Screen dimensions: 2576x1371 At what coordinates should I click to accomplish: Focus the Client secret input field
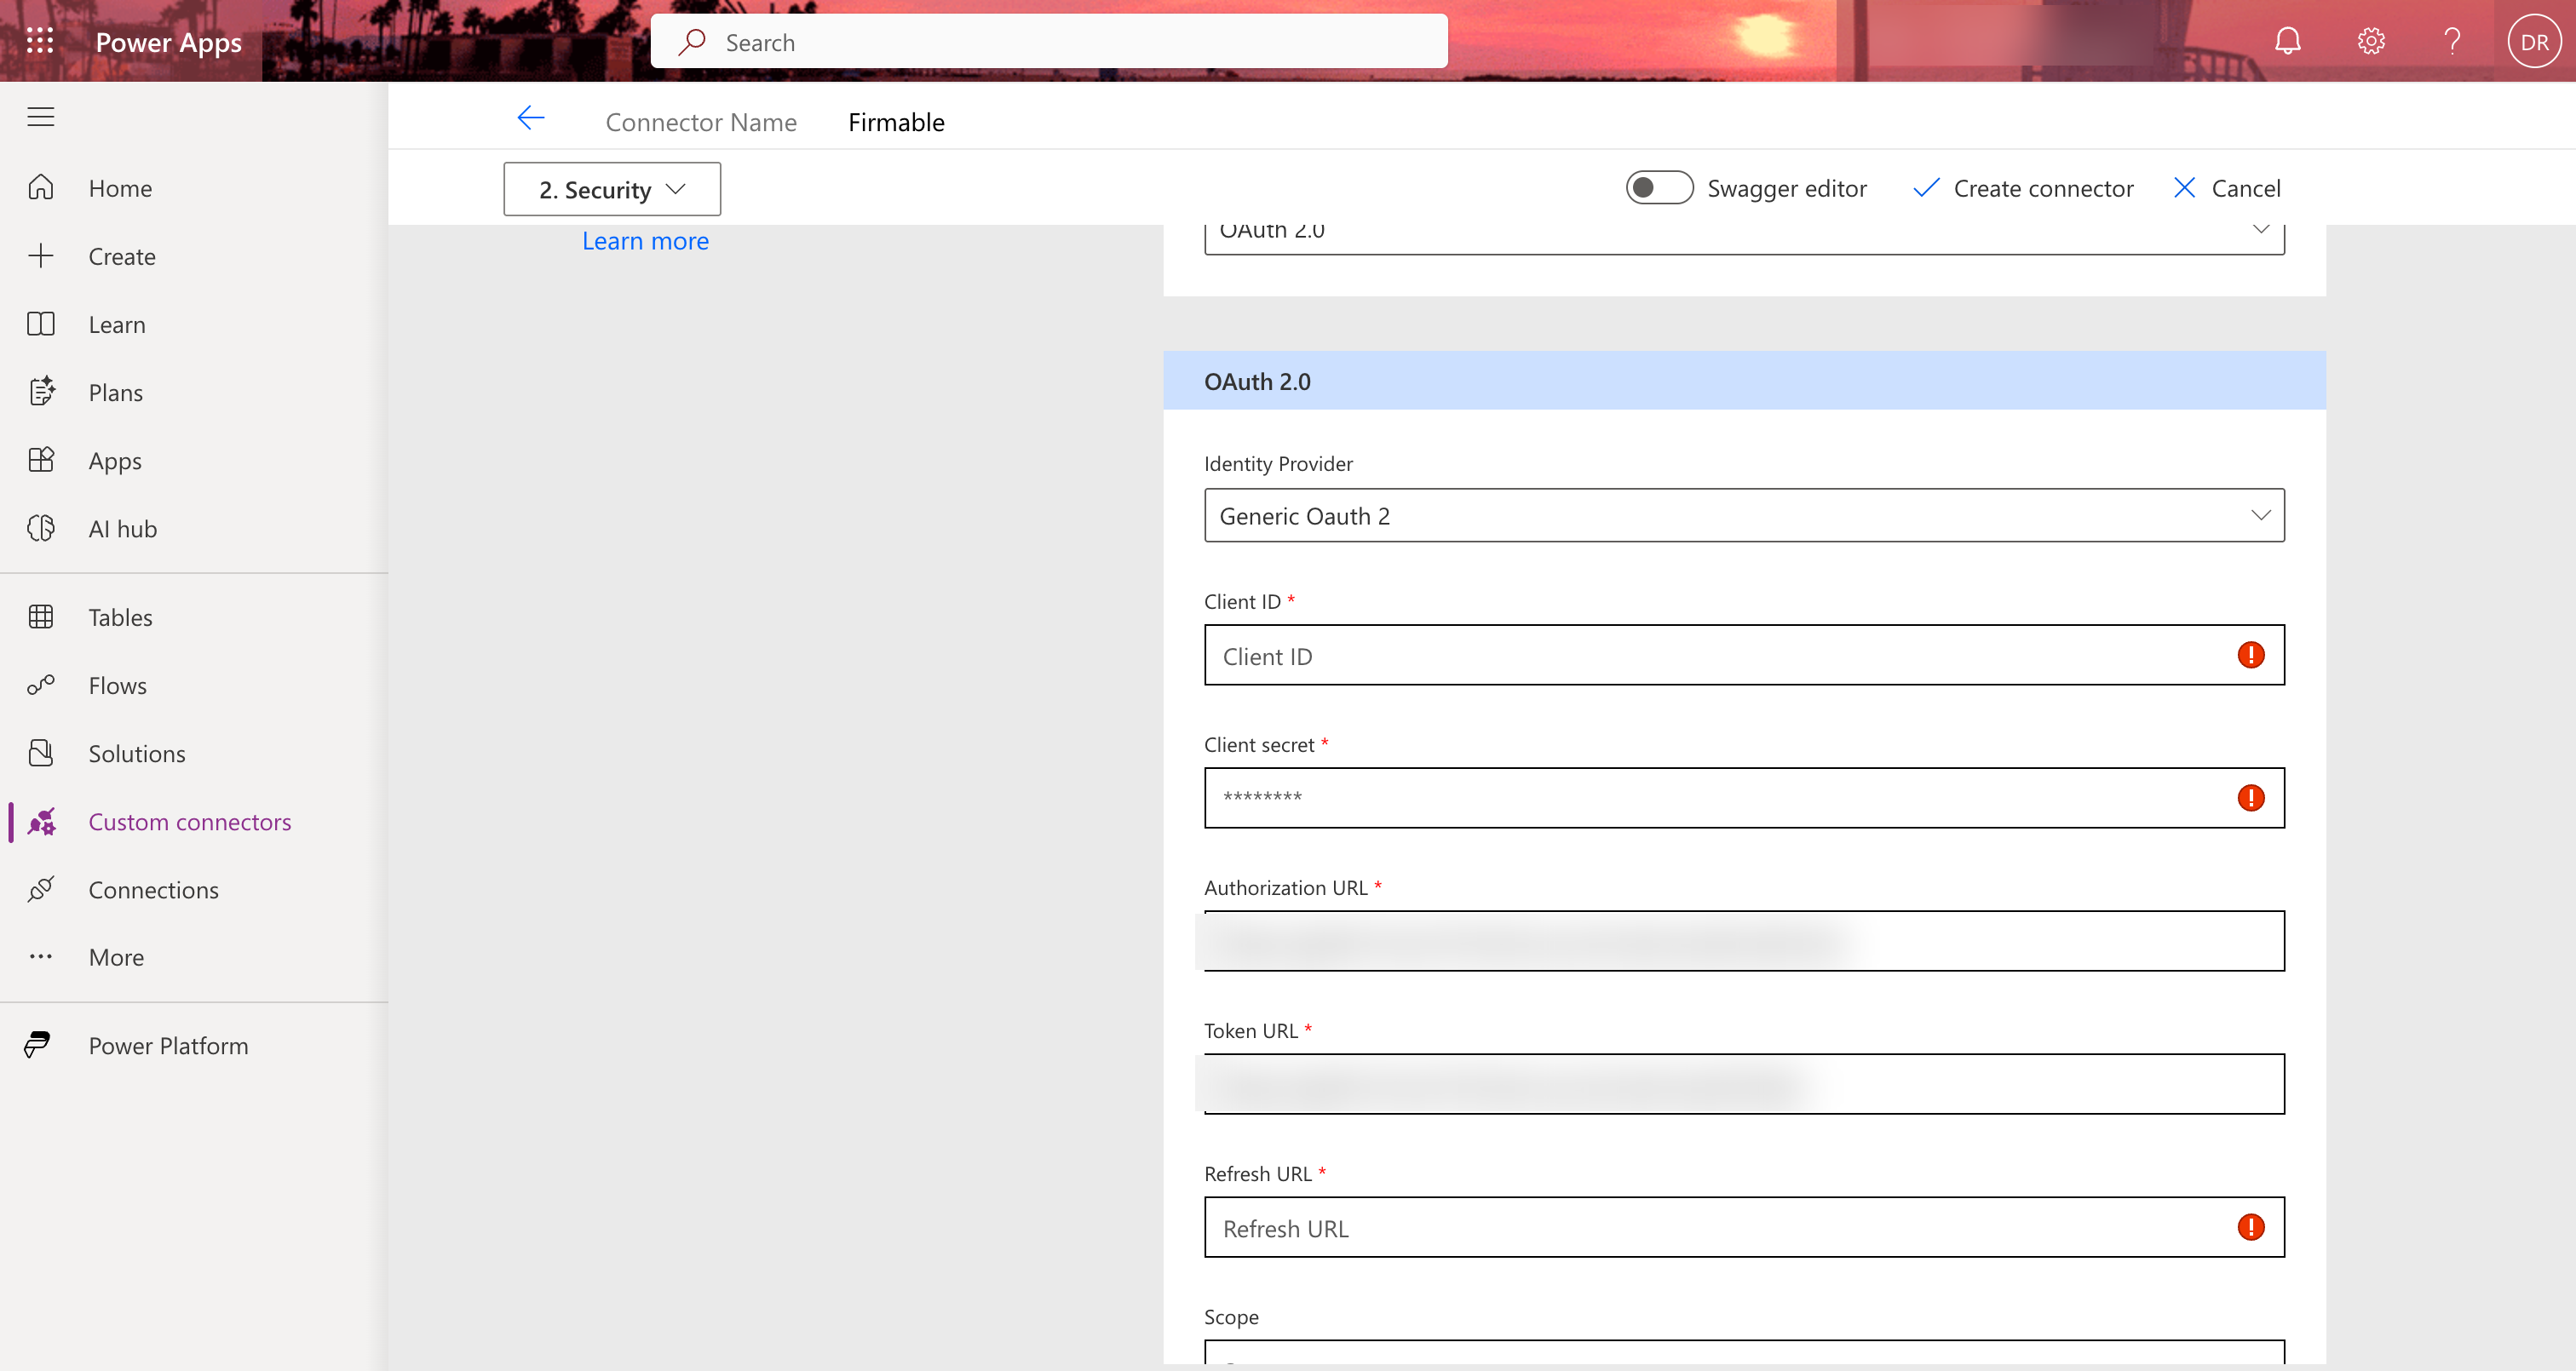point(1744,798)
